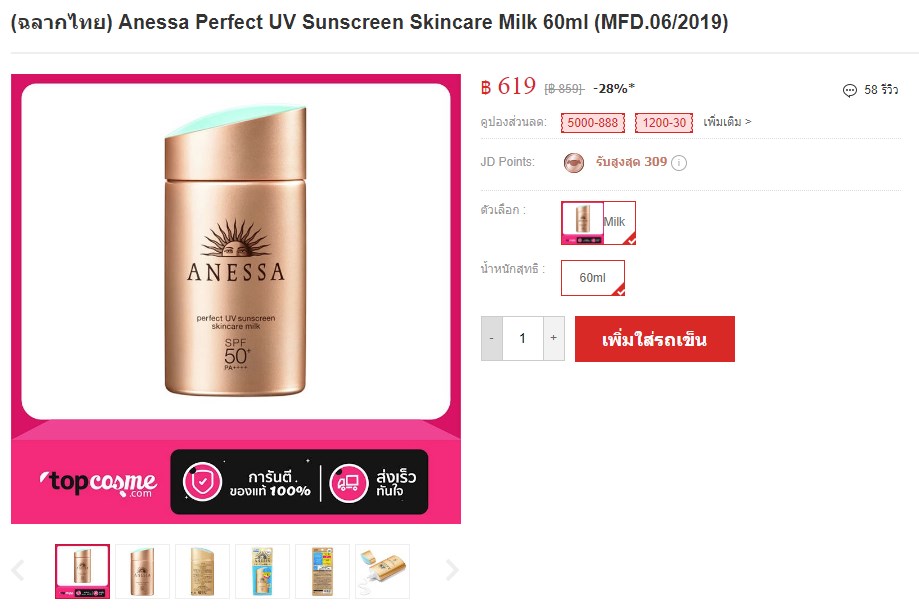Click the เพิ่มใส่รถเข็น add to cart button

(655, 339)
